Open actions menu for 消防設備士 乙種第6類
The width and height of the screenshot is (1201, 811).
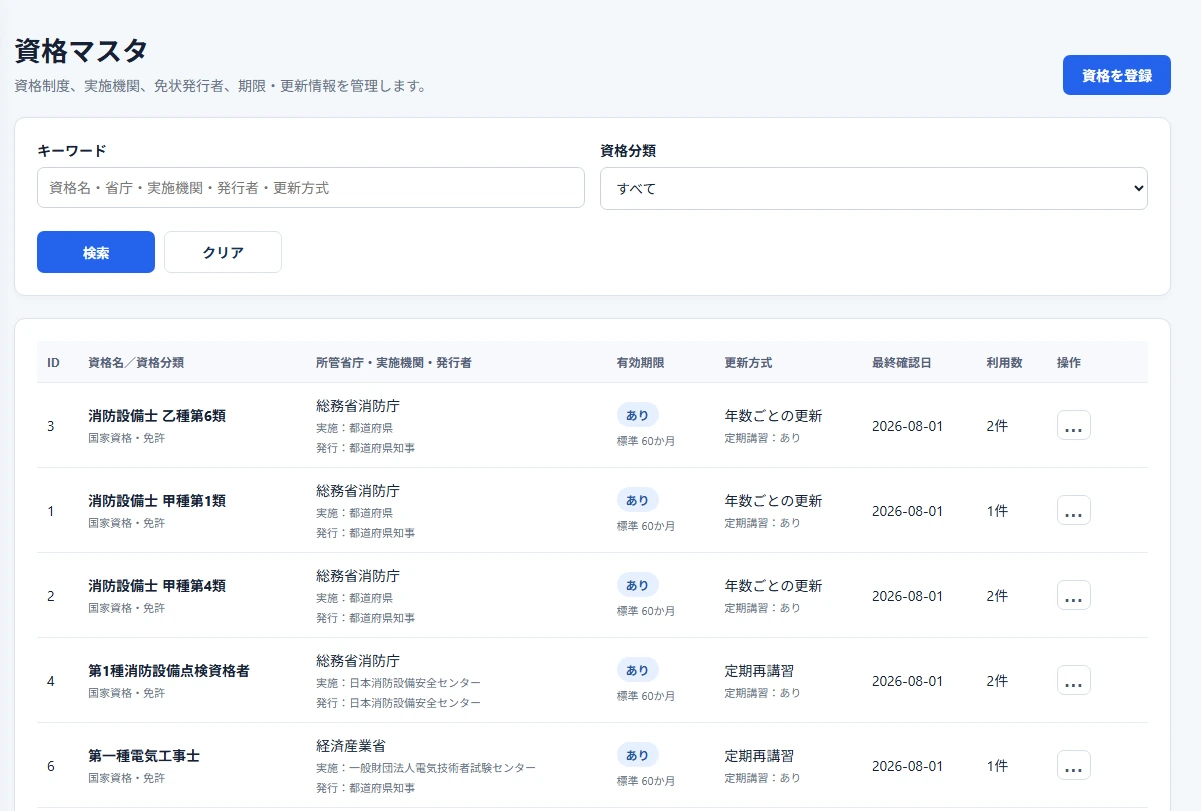(x=1073, y=425)
